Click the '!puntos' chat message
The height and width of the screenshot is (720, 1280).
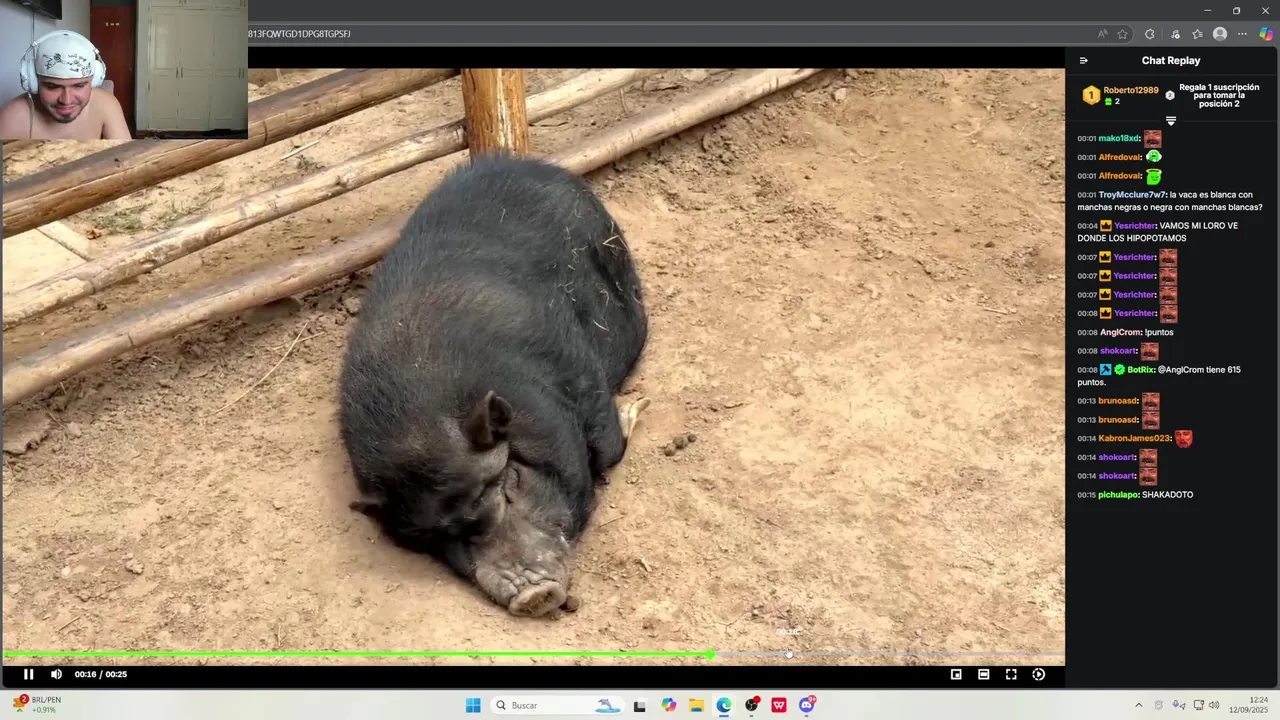(1160, 332)
